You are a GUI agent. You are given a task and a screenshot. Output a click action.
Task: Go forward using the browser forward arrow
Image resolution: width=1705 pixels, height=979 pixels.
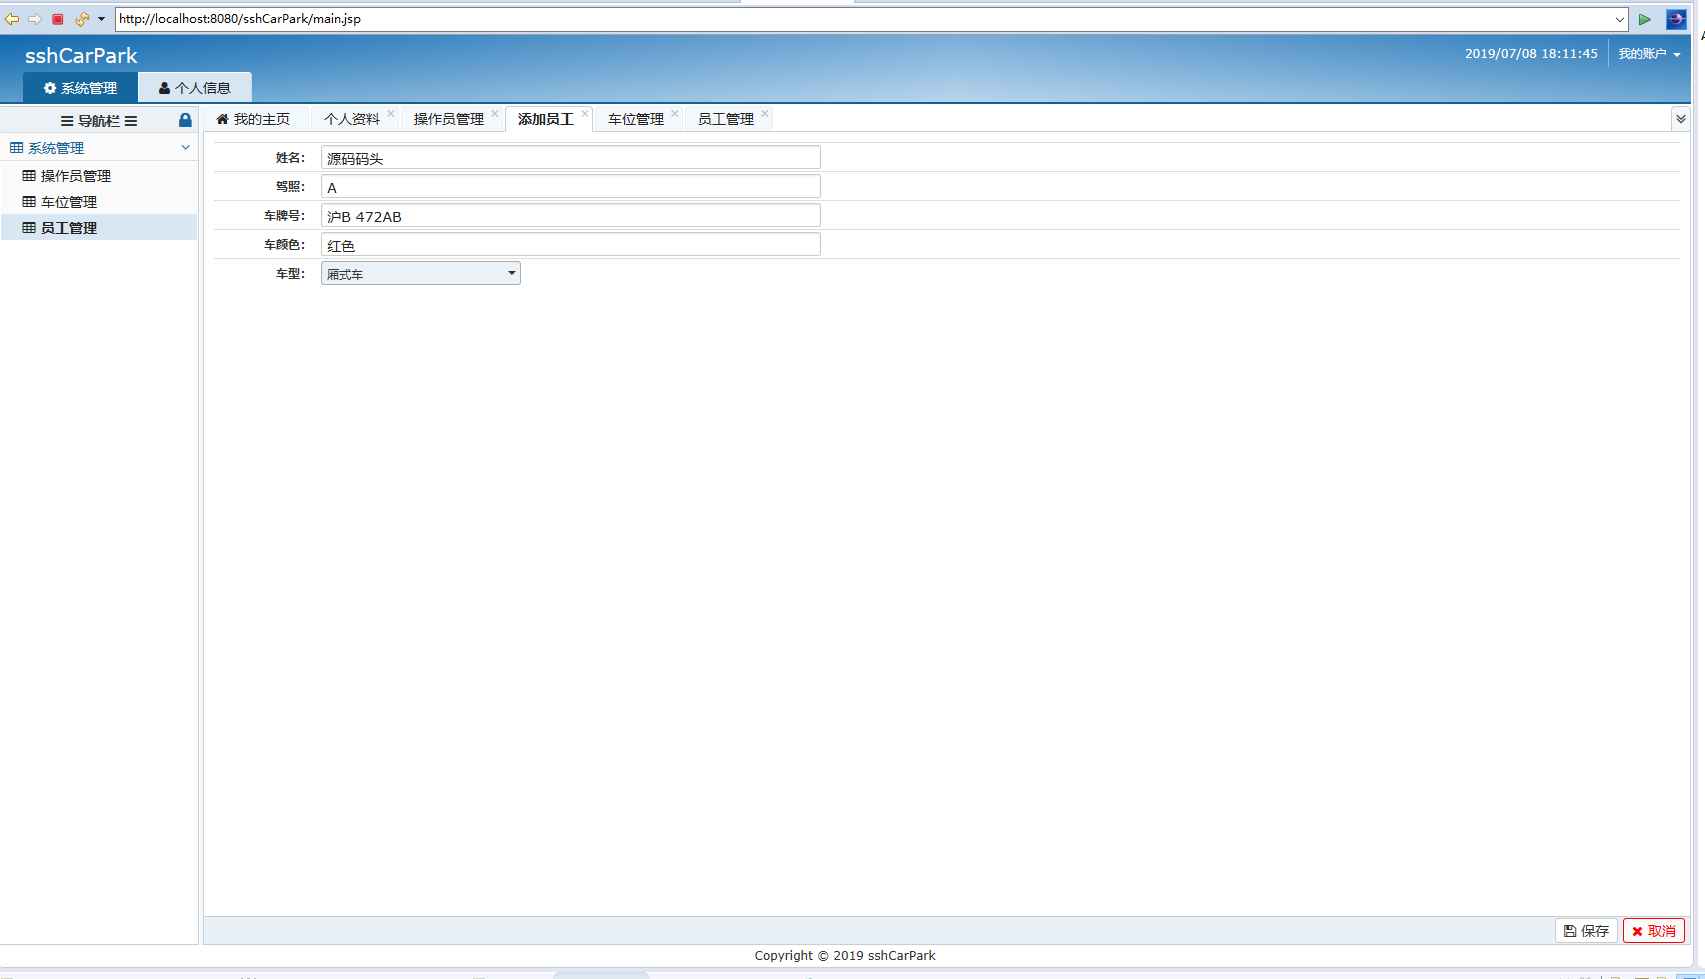[35, 19]
